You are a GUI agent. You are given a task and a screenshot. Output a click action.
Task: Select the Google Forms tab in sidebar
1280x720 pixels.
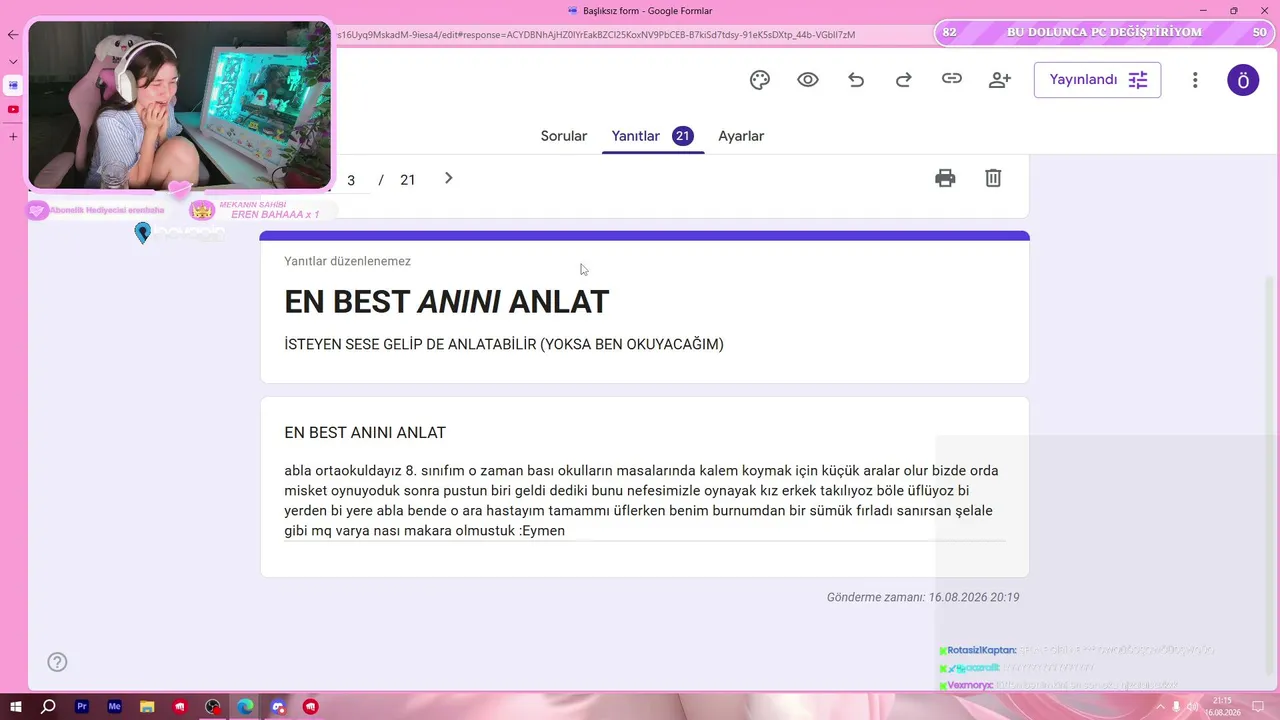point(13,85)
